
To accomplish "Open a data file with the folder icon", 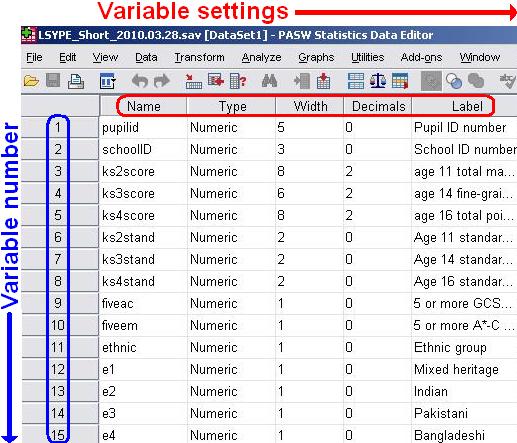I will tap(31, 81).
